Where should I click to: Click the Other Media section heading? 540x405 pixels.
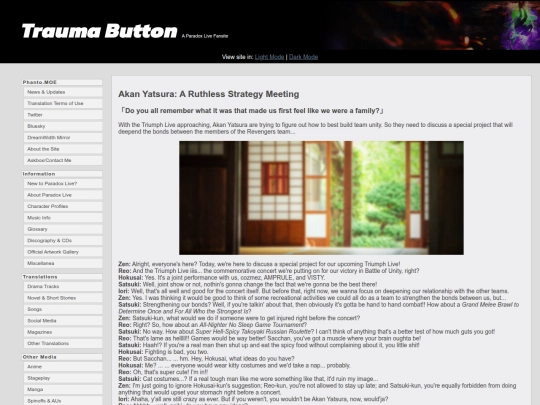(x=62, y=357)
